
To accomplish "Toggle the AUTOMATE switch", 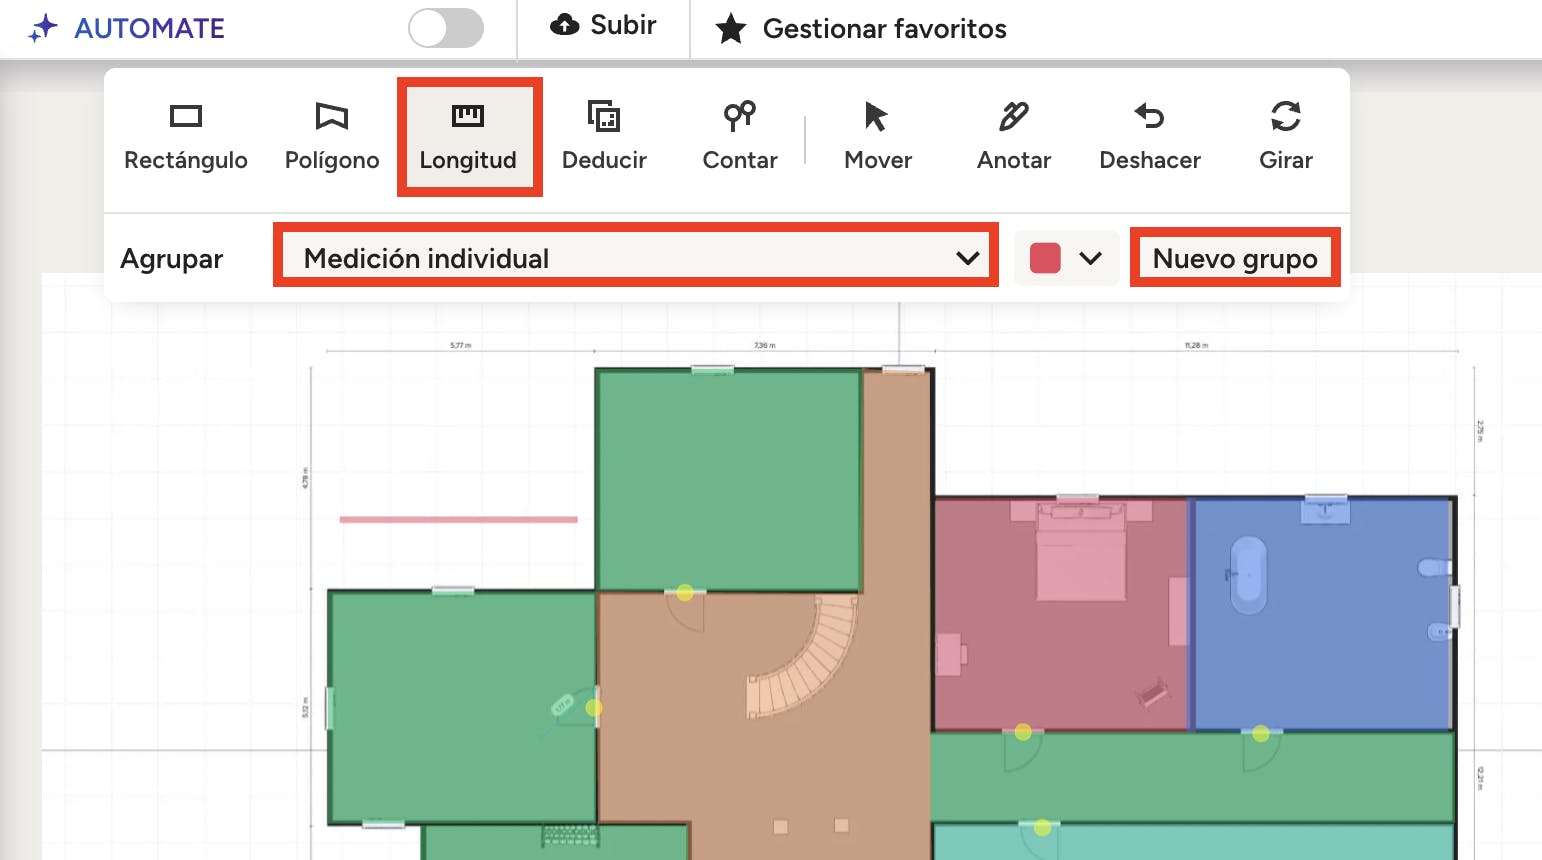I will pyautogui.click(x=446, y=28).
